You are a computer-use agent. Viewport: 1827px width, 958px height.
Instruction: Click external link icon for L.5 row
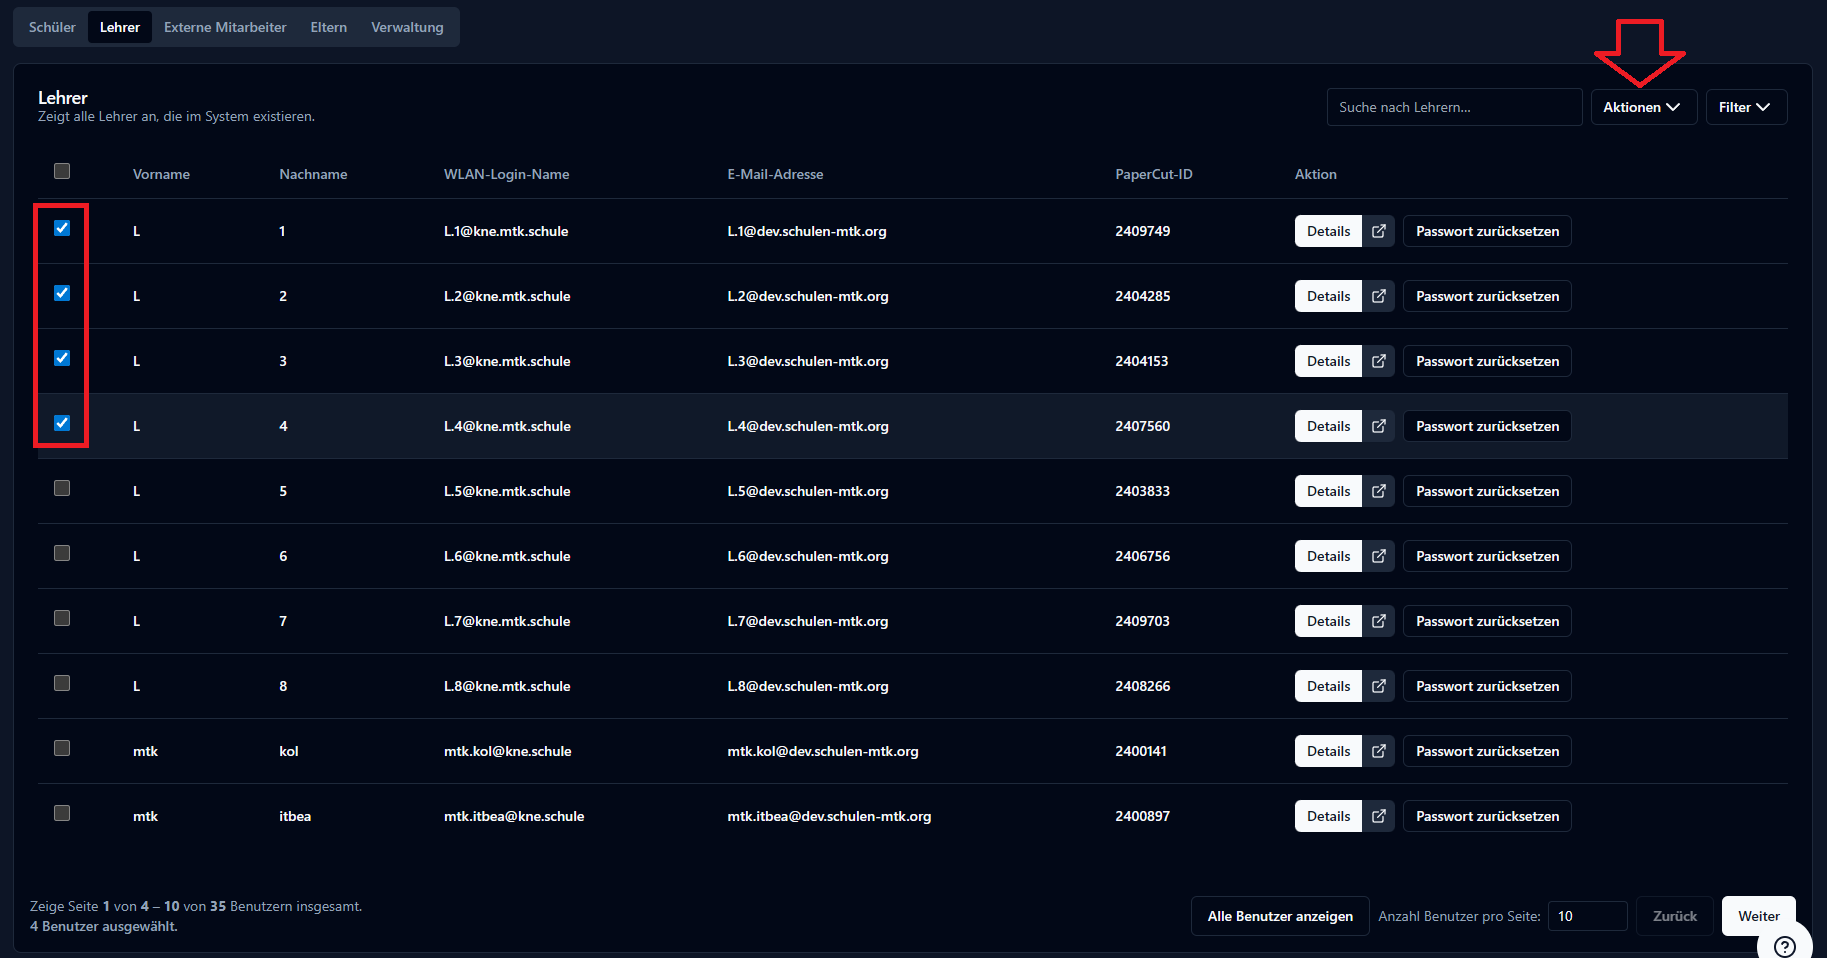pyautogui.click(x=1378, y=491)
